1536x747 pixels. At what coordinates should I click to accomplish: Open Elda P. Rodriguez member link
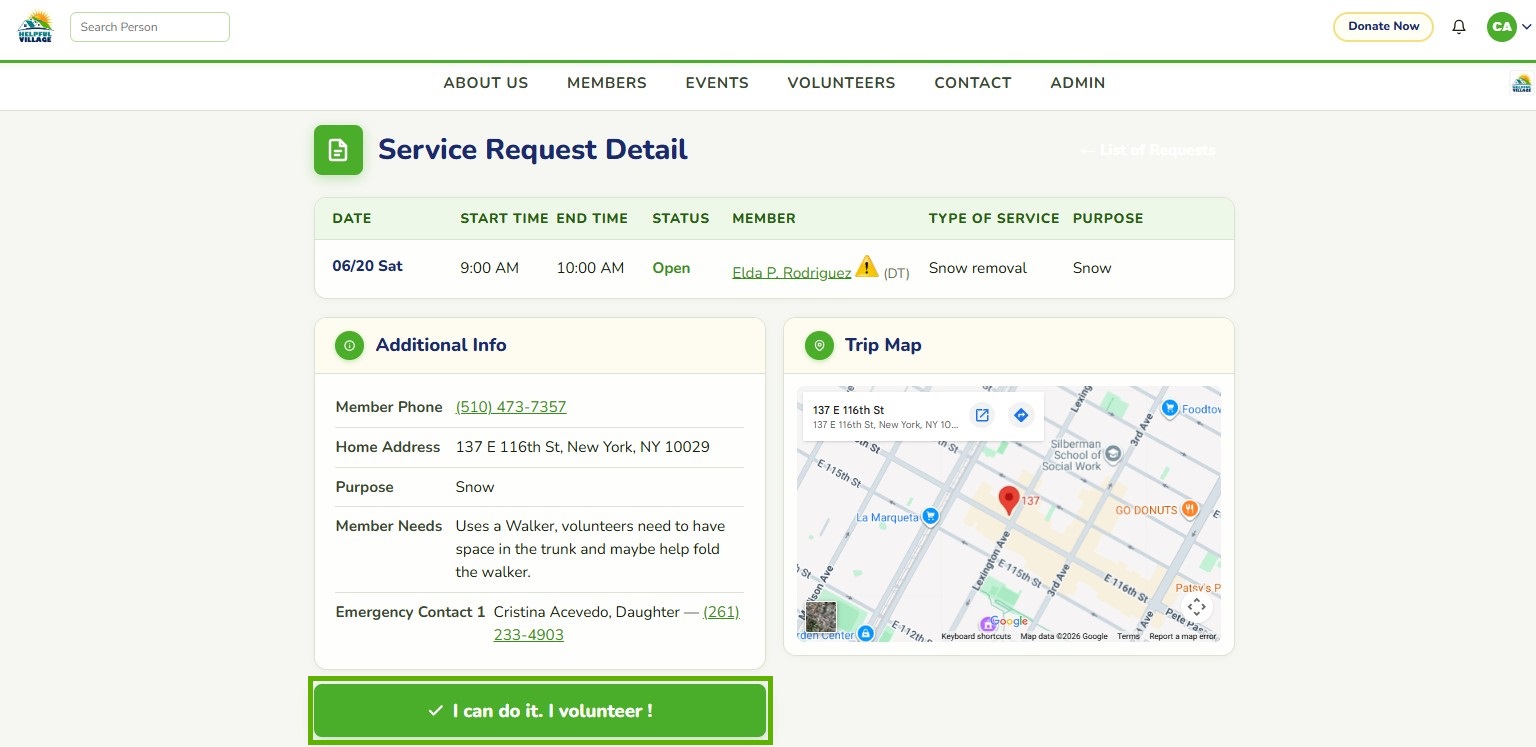coord(792,272)
